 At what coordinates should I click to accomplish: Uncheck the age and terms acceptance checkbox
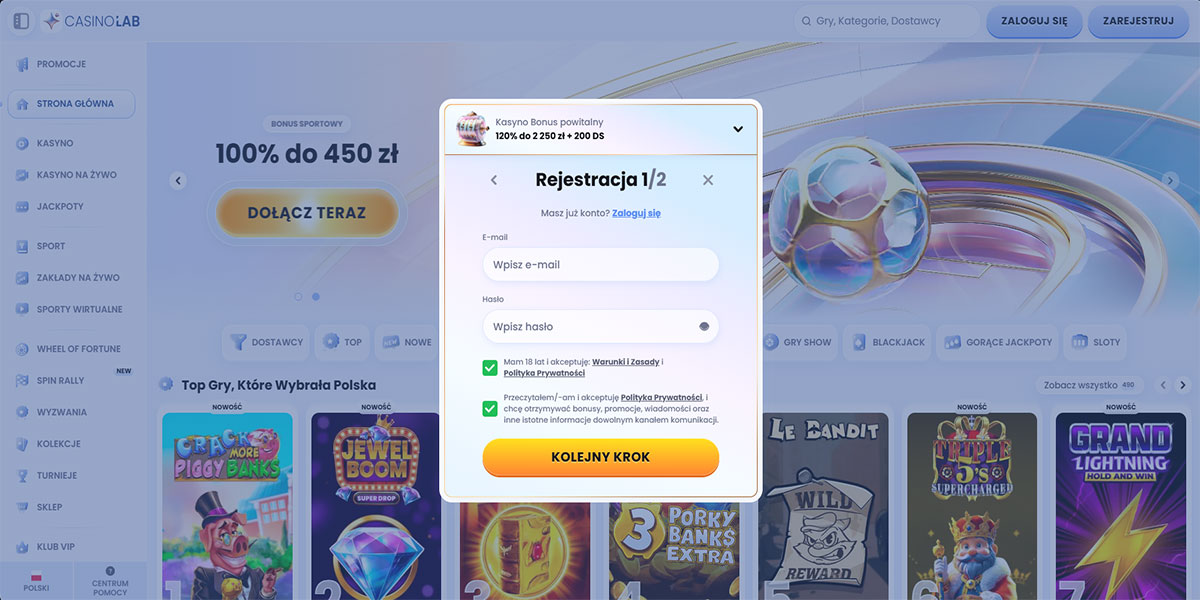[490, 368]
